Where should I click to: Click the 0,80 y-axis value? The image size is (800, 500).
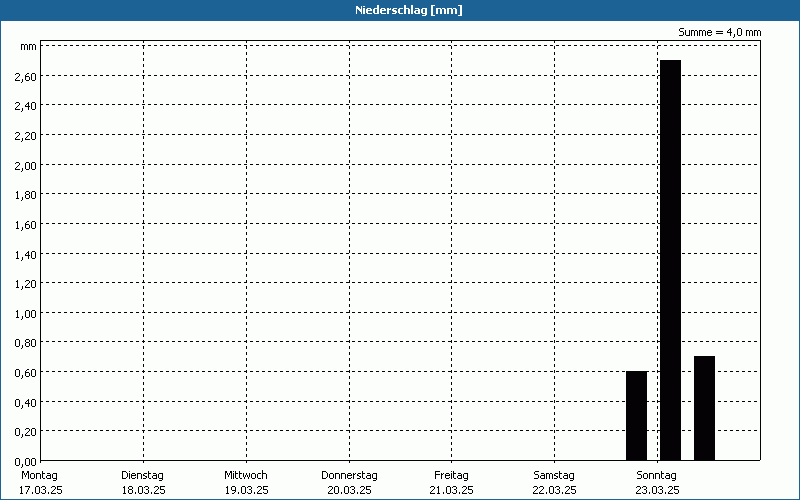pos(26,343)
